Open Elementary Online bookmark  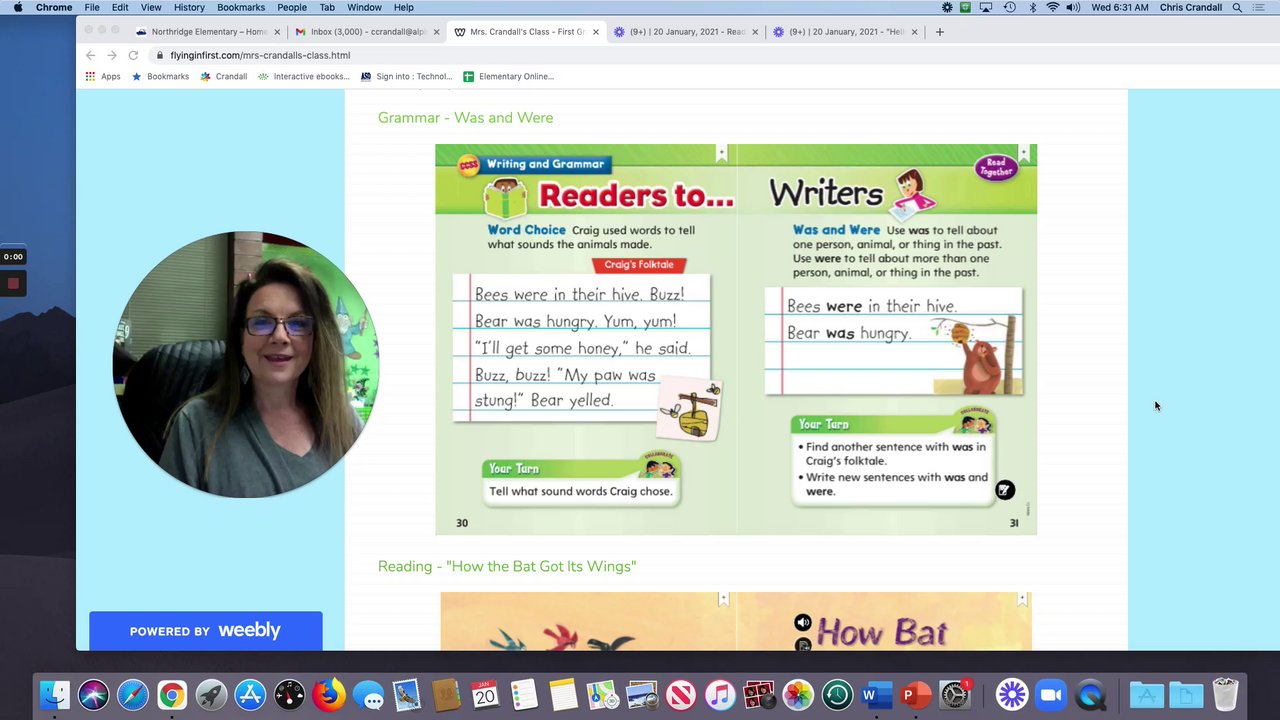pos(508,76)
